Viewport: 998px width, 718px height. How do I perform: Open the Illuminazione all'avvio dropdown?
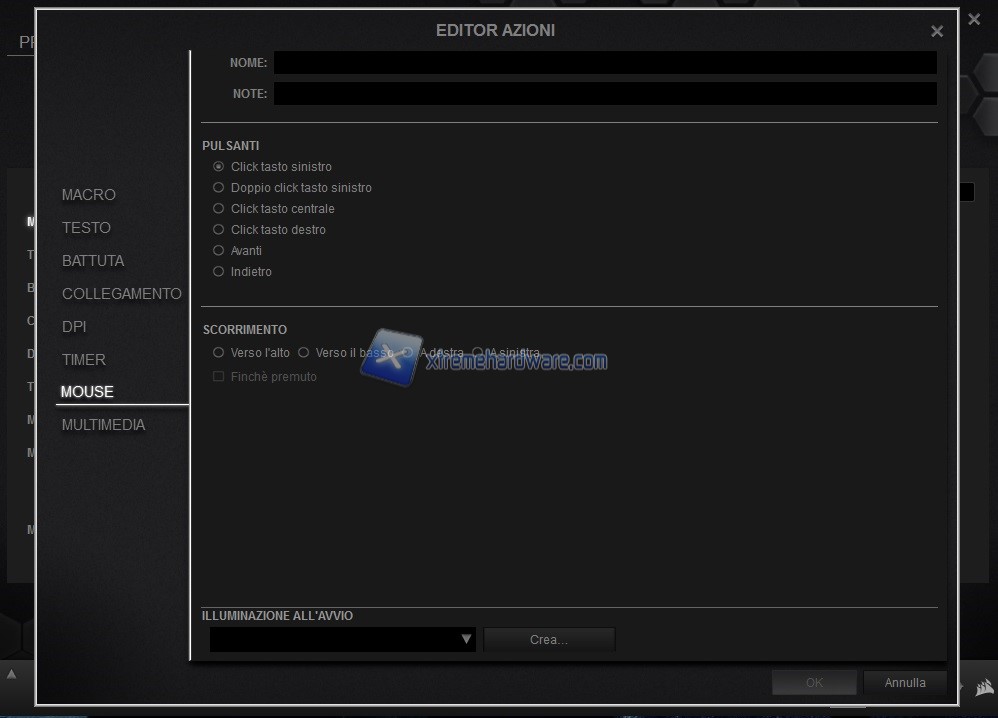[342, 640]
